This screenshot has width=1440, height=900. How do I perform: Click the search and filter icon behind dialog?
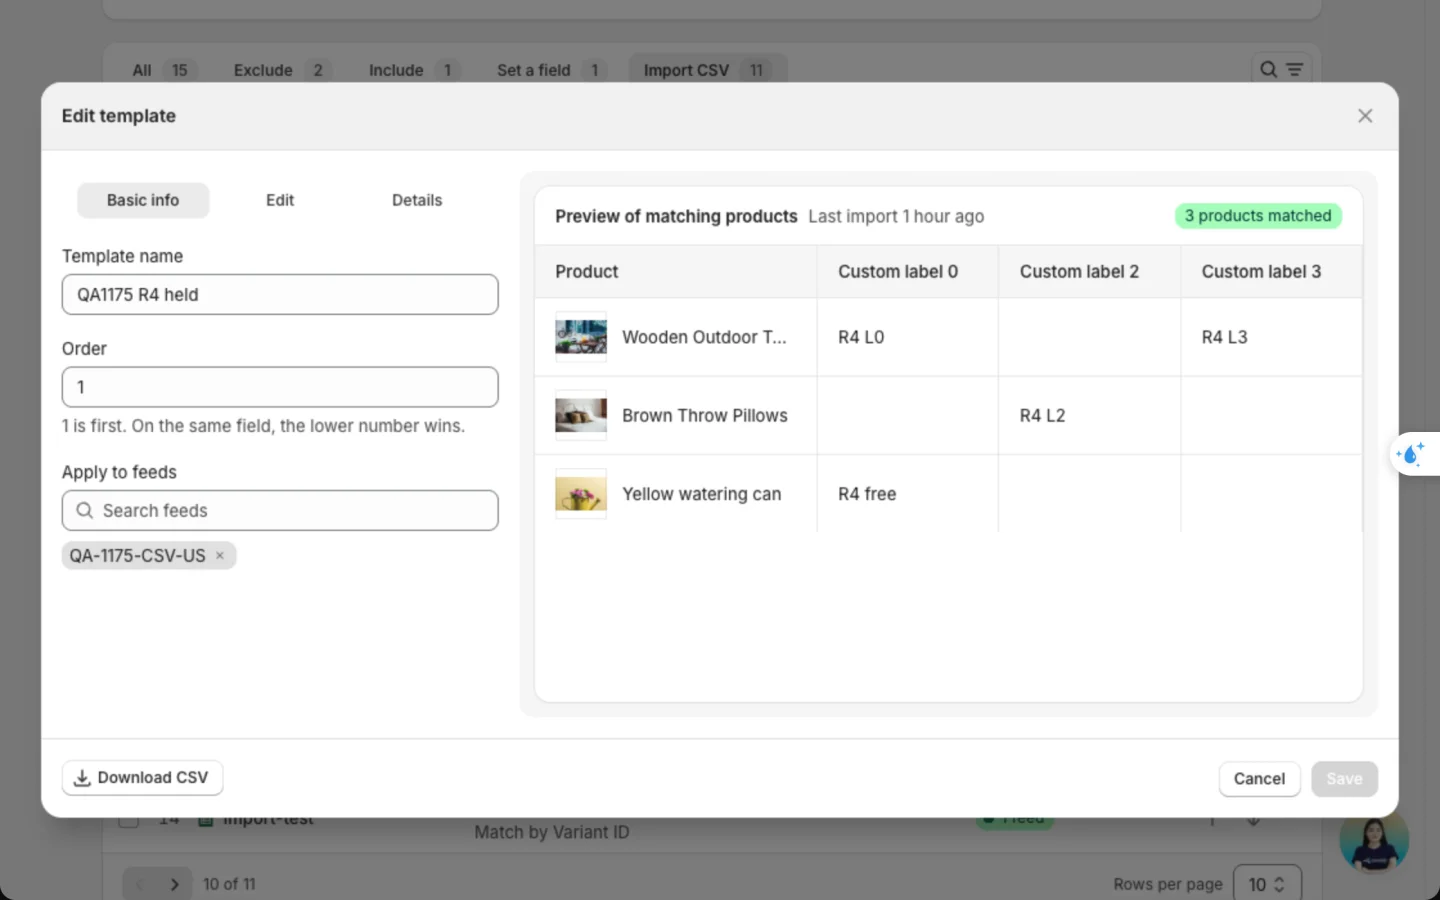pyautogui.click(x=1281, y=69)
